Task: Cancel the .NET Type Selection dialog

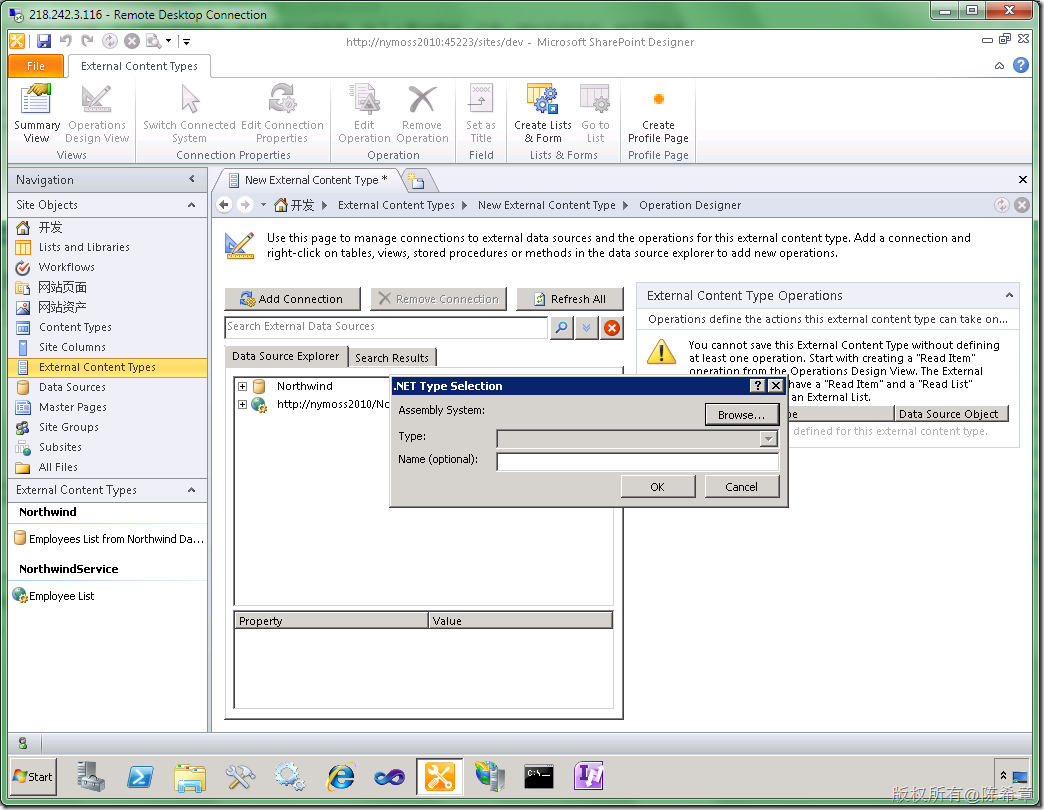Action: point(741,487)
